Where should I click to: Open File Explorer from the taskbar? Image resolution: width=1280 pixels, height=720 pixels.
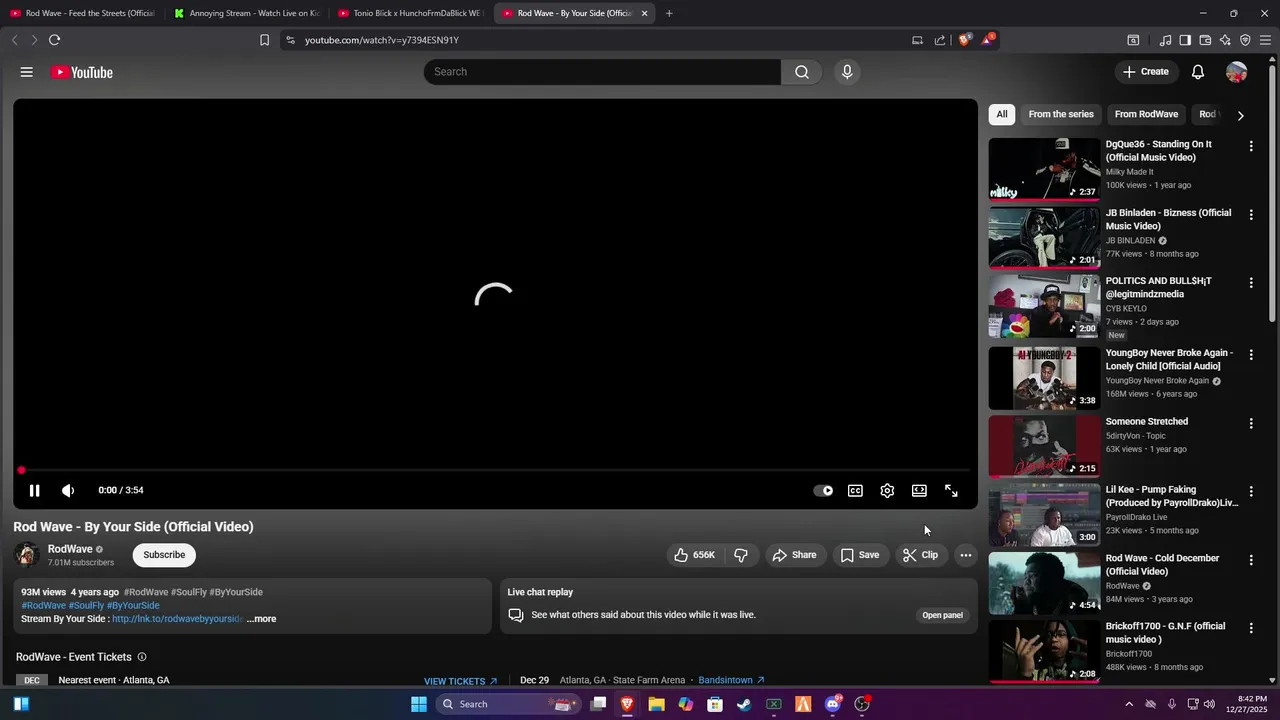pos(656,704)
